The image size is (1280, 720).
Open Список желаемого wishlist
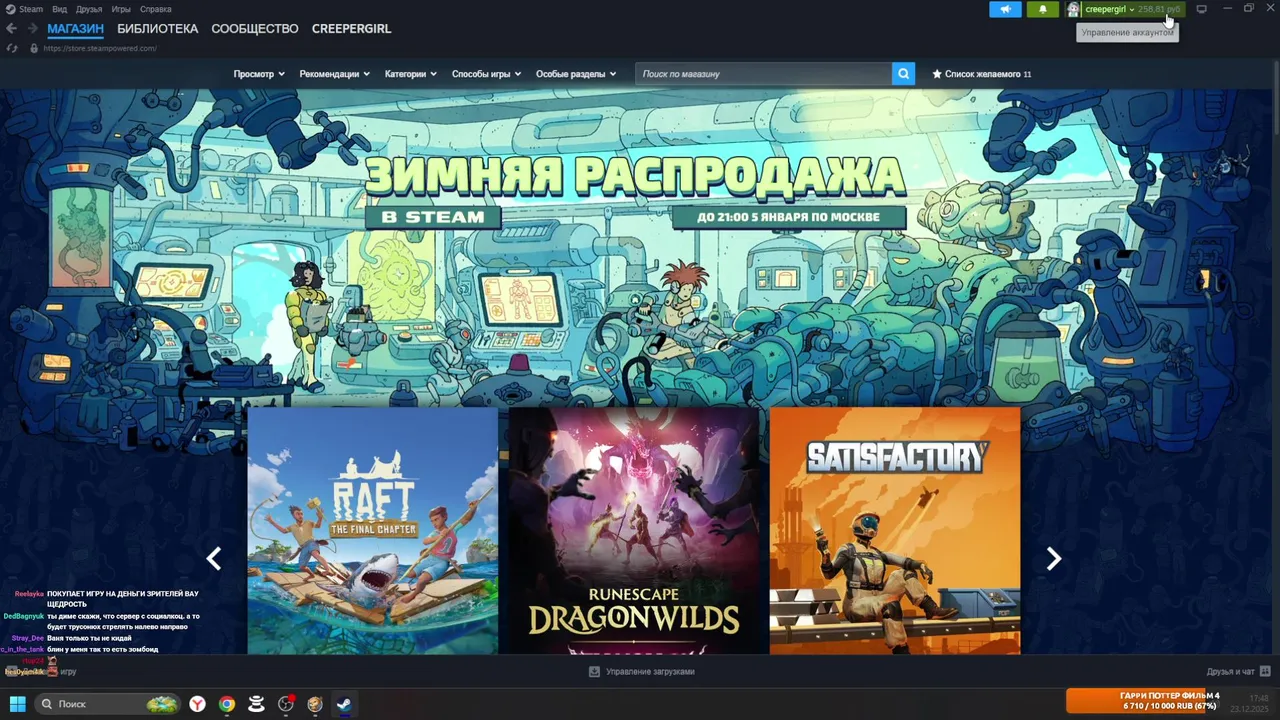click(x=982, y=74)
